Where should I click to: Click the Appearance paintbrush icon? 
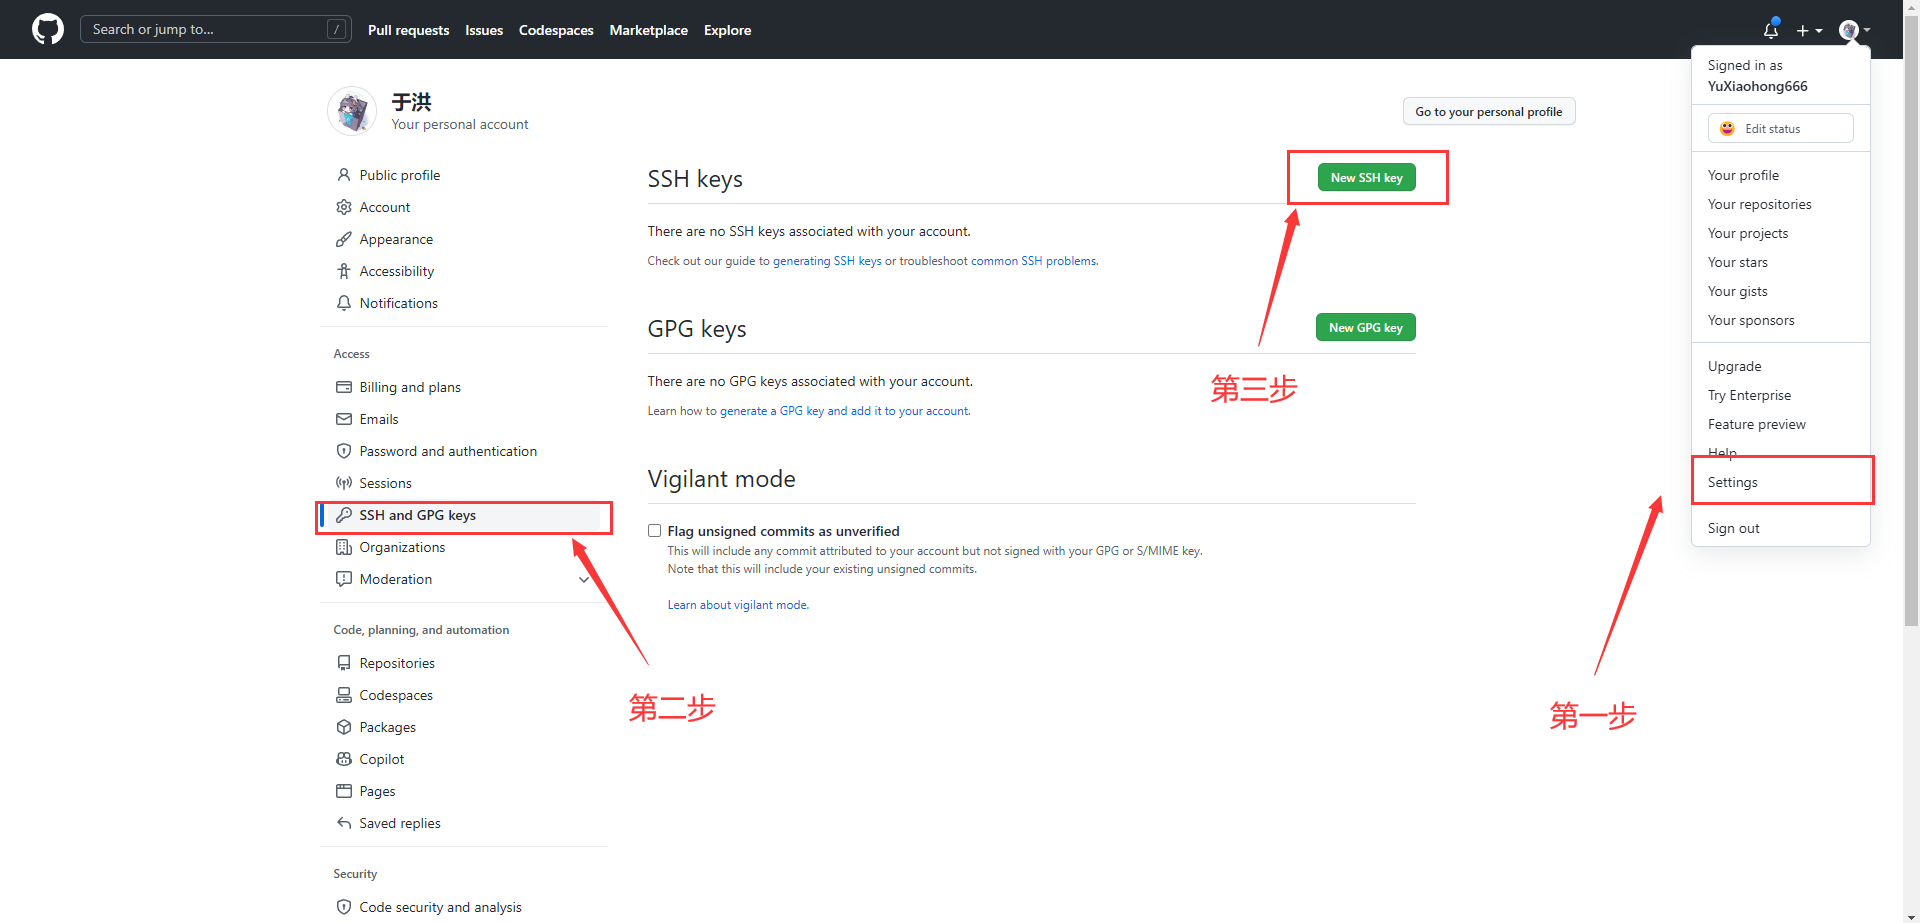click(344, 239)
